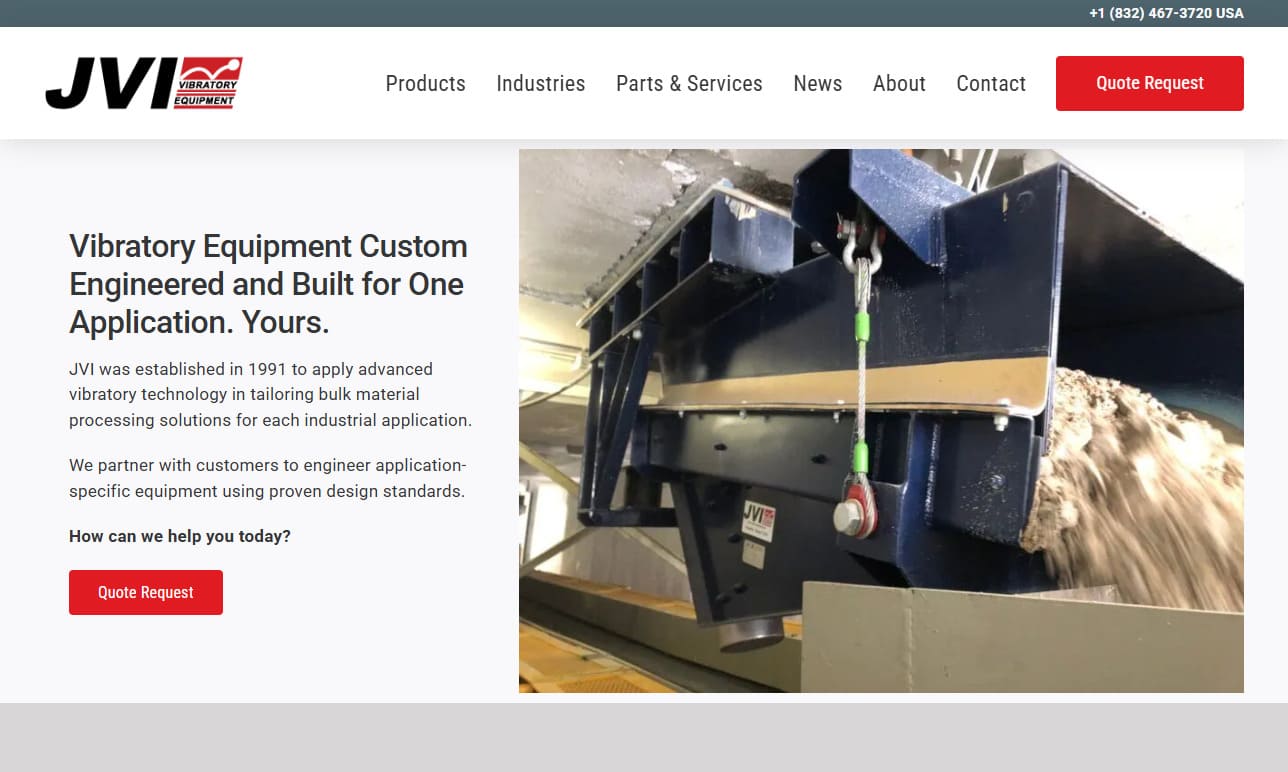The height and width of the screenshot is (772, 1288).
Task: Expand the Industries navigation dropdown
Action: coord(540,83)
